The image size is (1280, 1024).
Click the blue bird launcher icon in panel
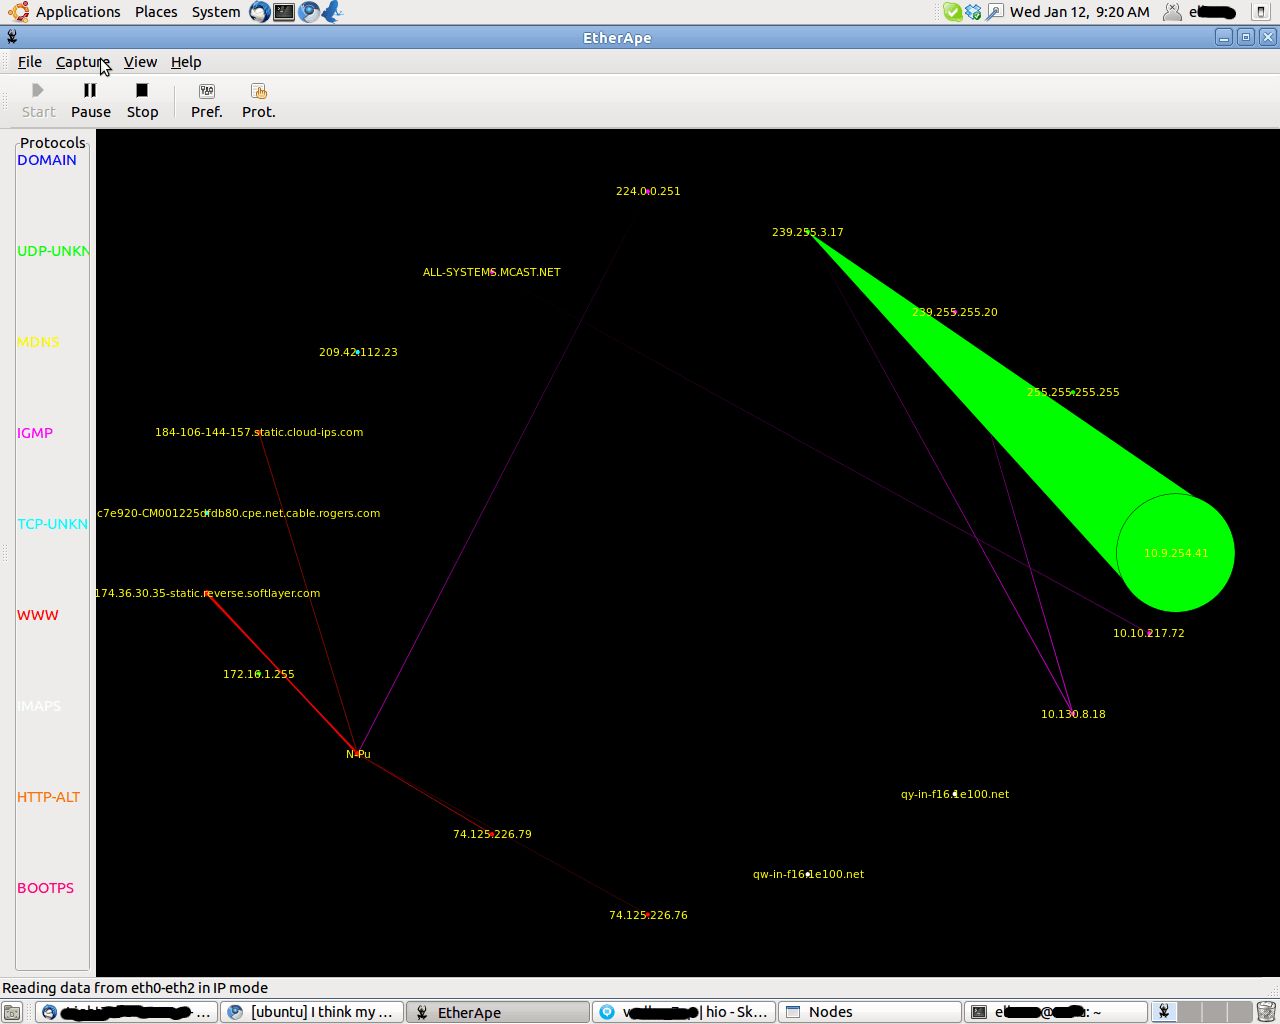(333, 12)
